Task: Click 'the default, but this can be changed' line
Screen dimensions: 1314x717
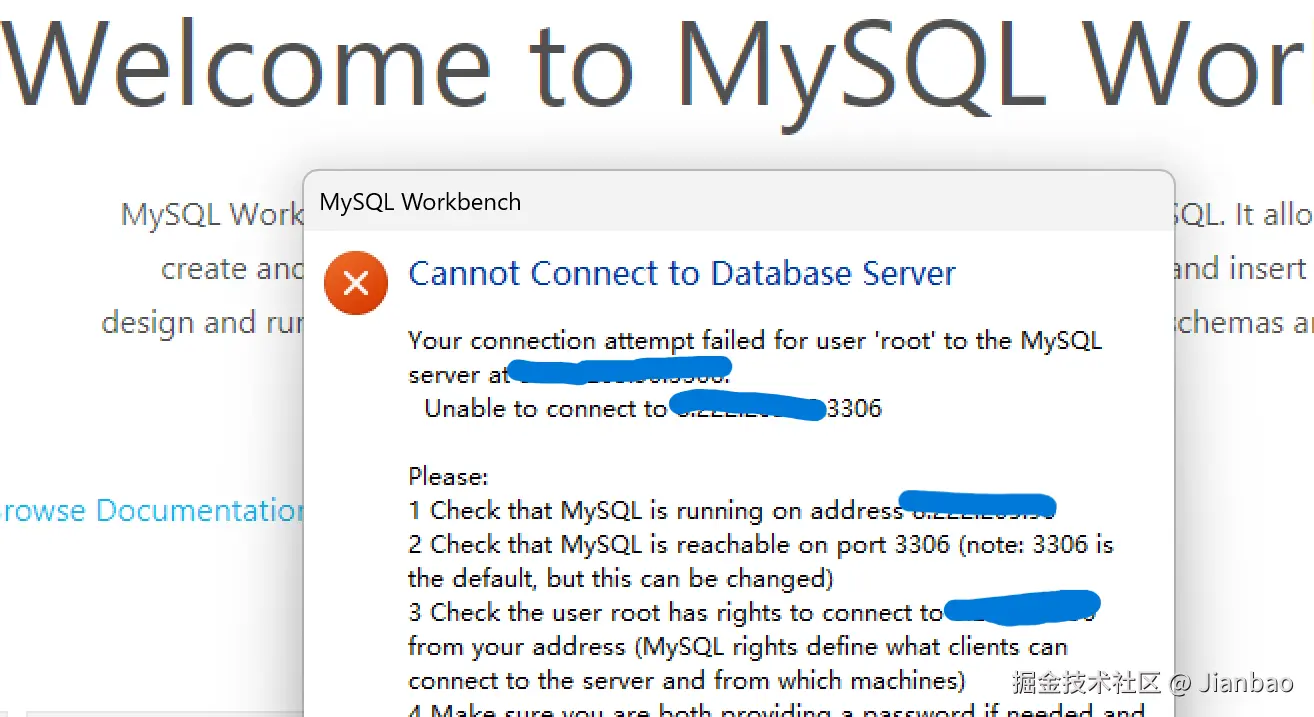Action: point(620,578)
